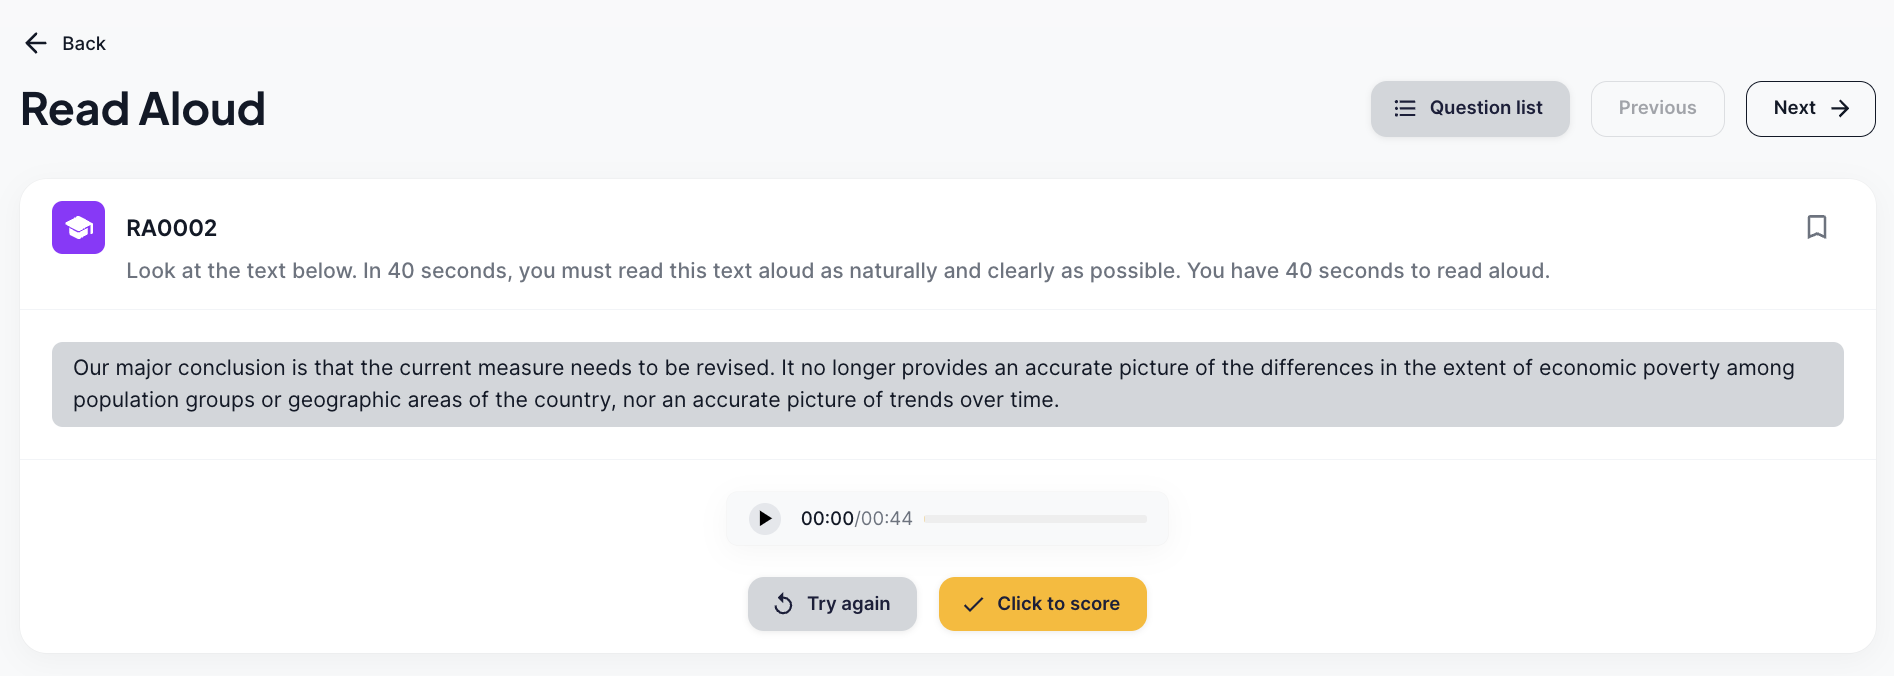
Task: Click the Read Aloud page heading
Action: pos(143,109)
